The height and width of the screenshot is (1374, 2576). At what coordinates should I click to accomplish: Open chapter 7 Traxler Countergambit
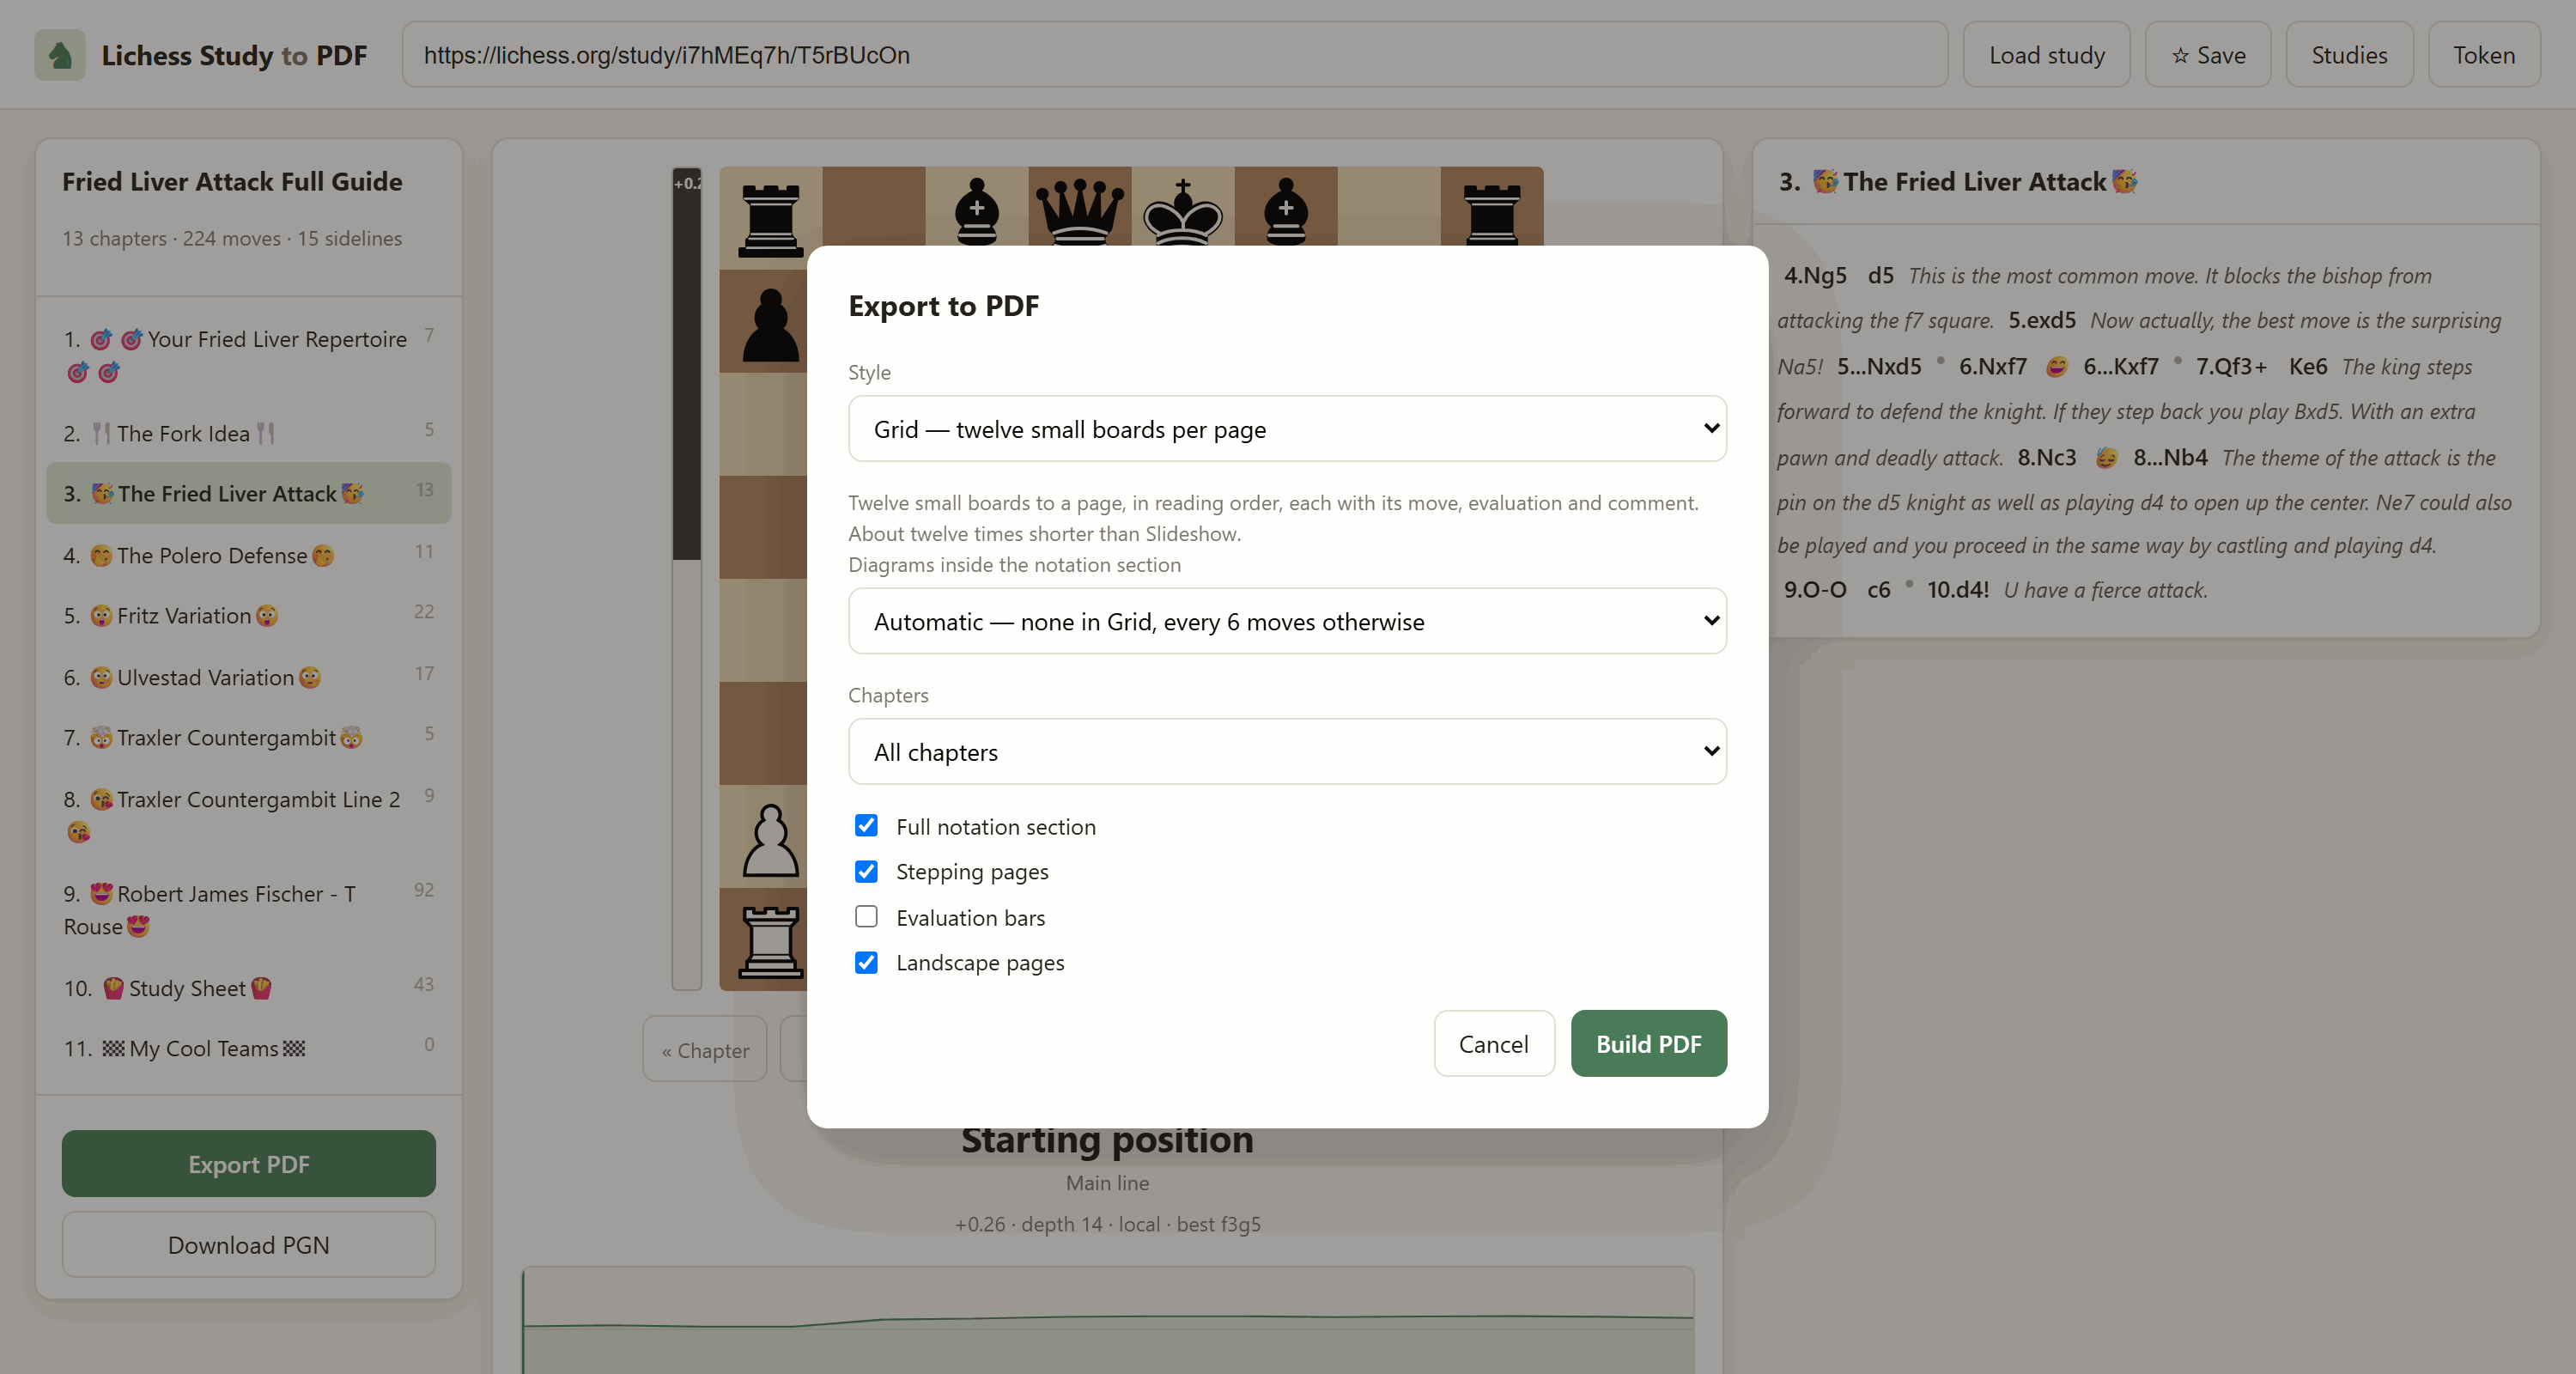point(248,737)
